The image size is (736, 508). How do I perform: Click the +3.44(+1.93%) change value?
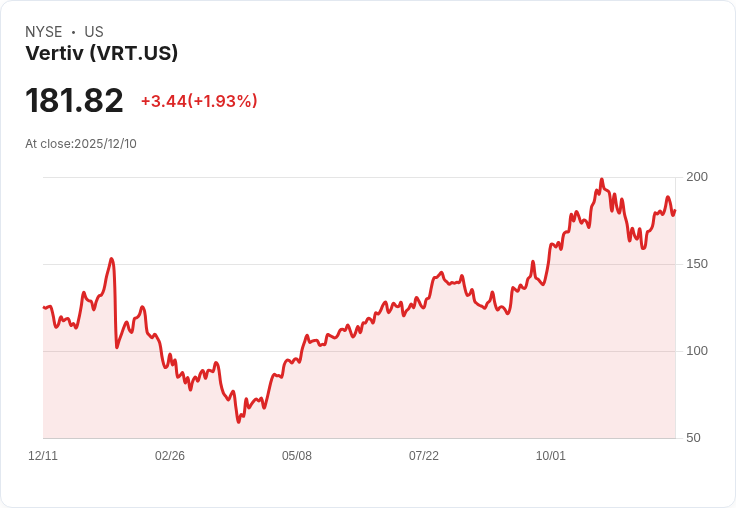coord(199,101)
